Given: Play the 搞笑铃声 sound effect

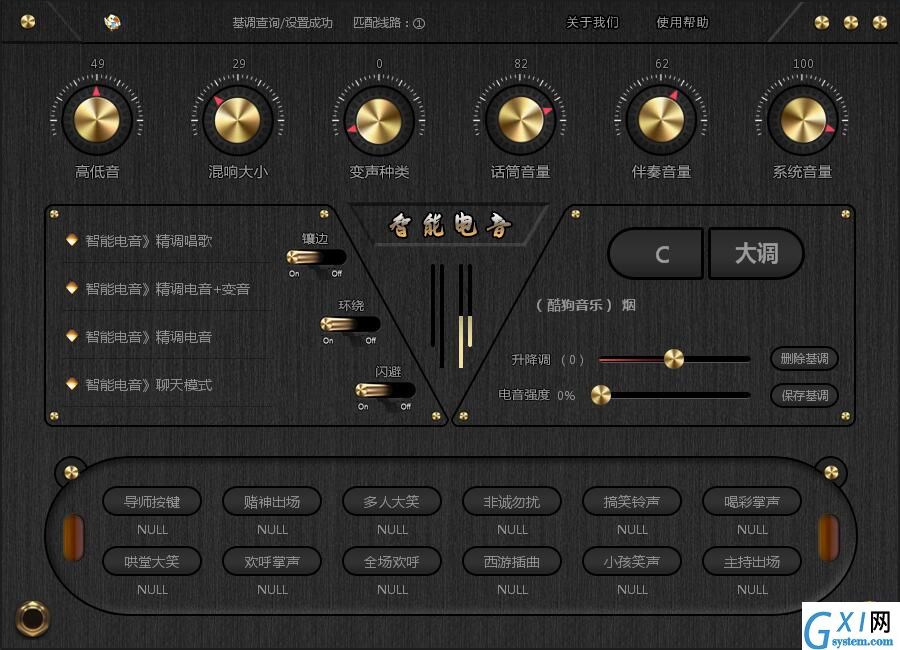Looking at the screenshot, I should click(x=632, y=501).
